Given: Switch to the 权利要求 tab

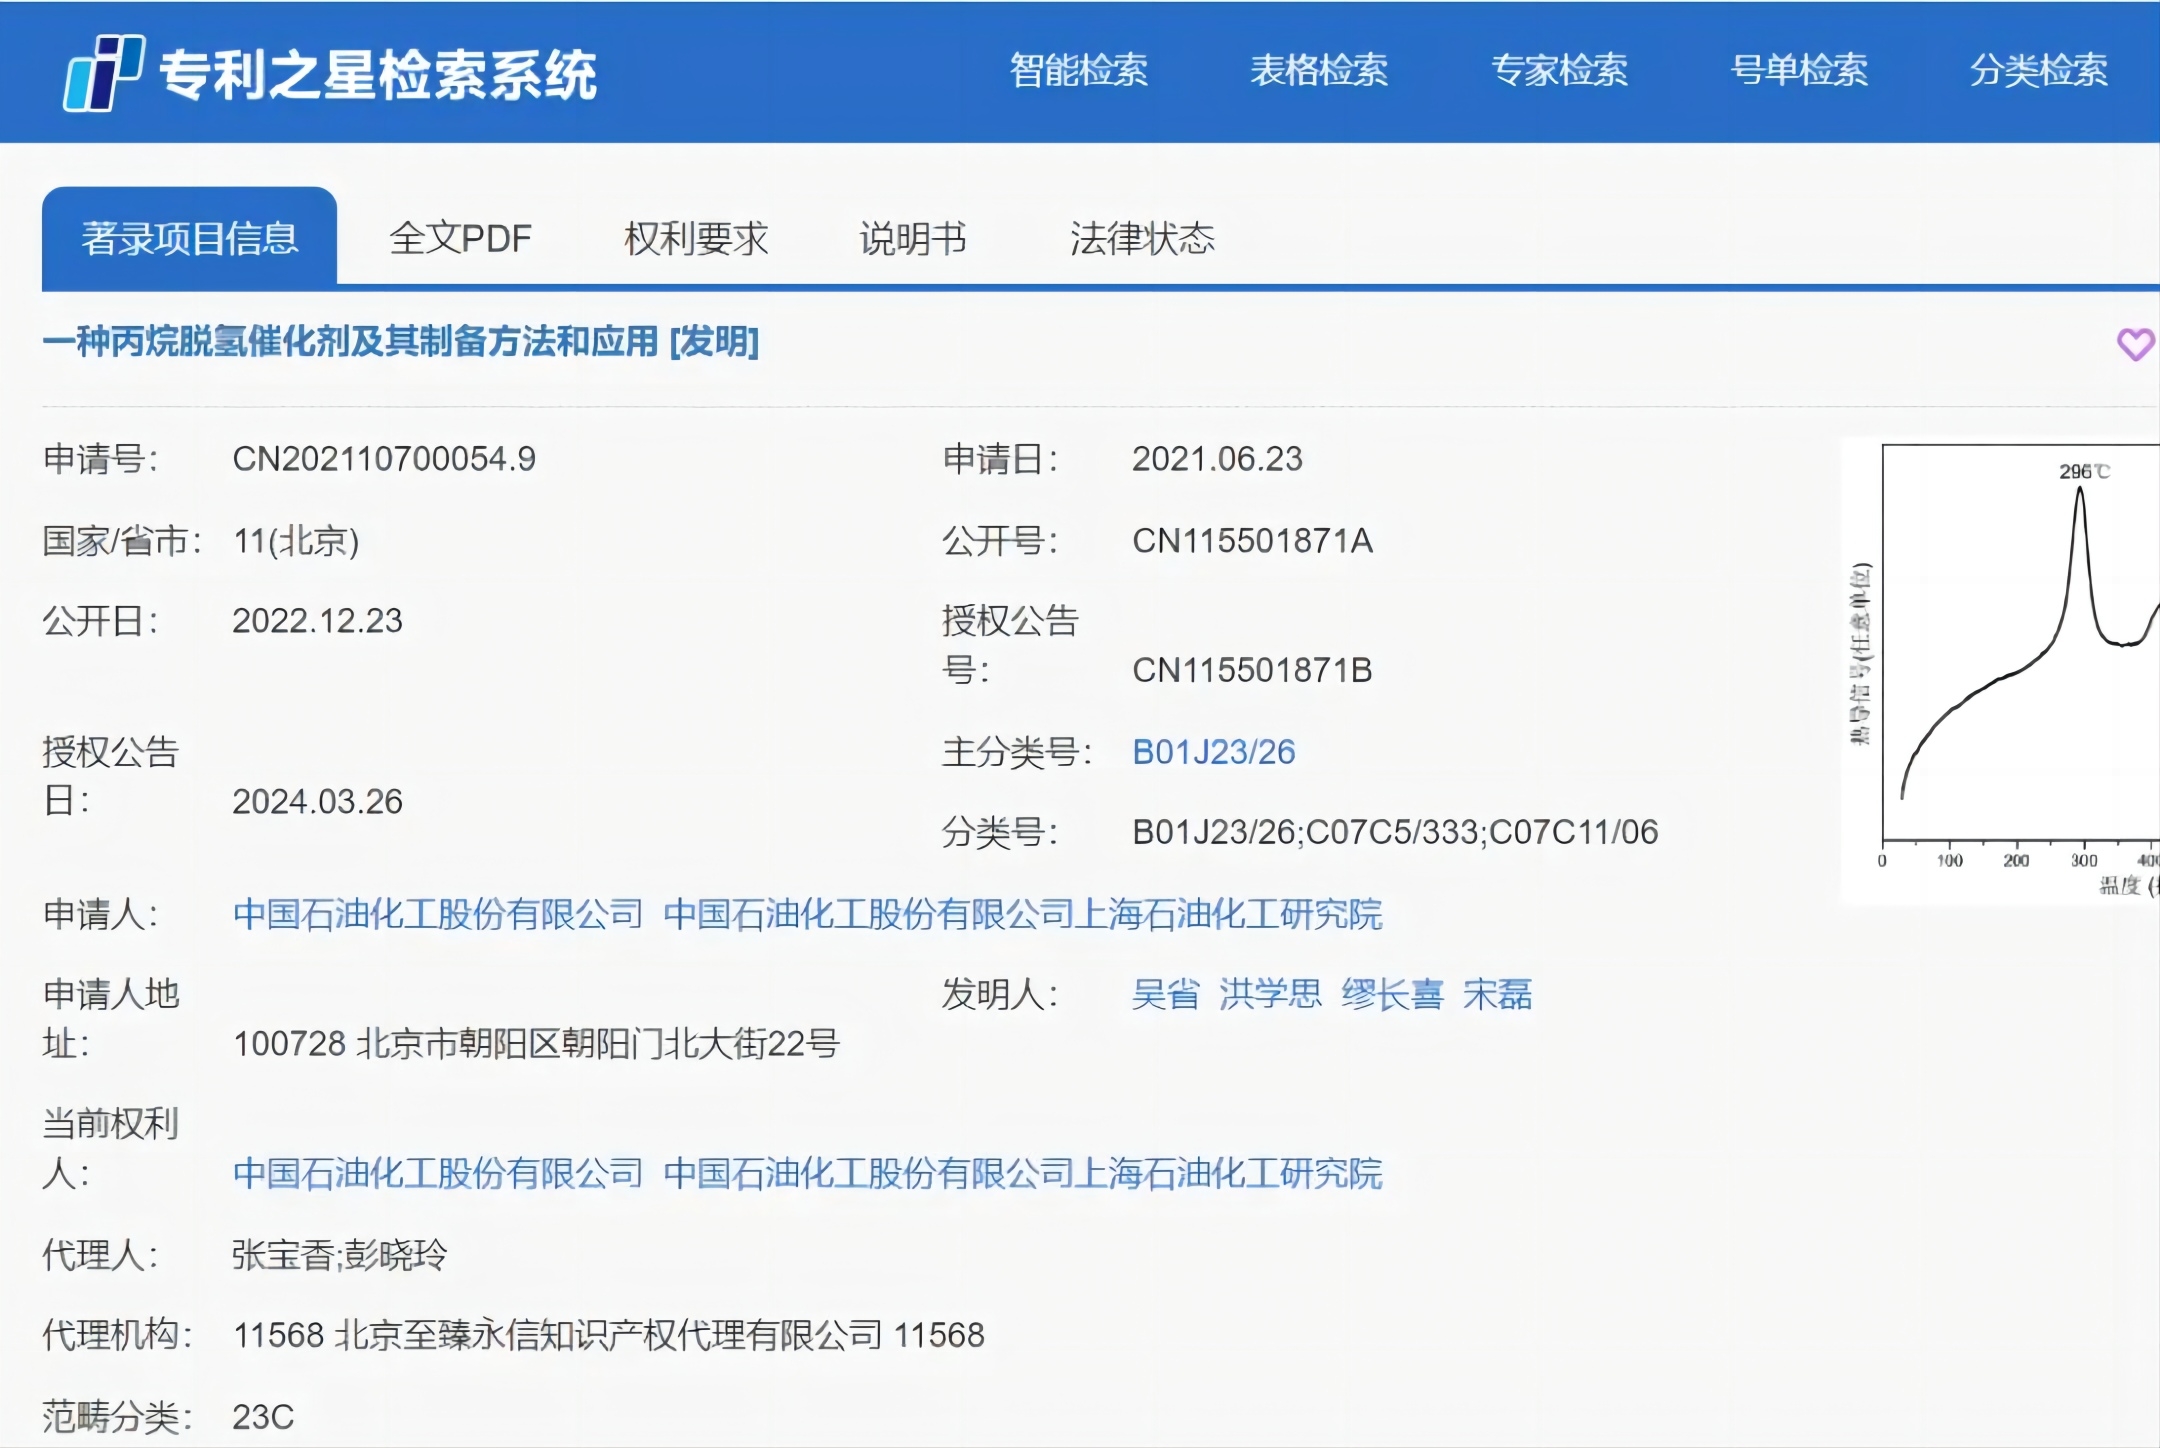Looking at the screenshot, I should click(696, 238).
